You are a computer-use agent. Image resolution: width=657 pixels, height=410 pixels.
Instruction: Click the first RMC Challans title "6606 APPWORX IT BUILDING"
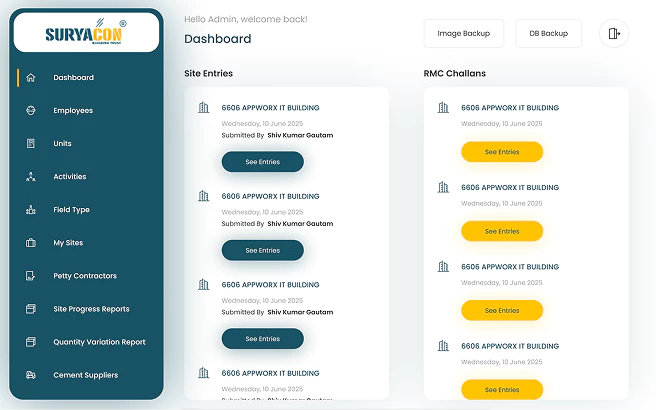pos(510,108)
